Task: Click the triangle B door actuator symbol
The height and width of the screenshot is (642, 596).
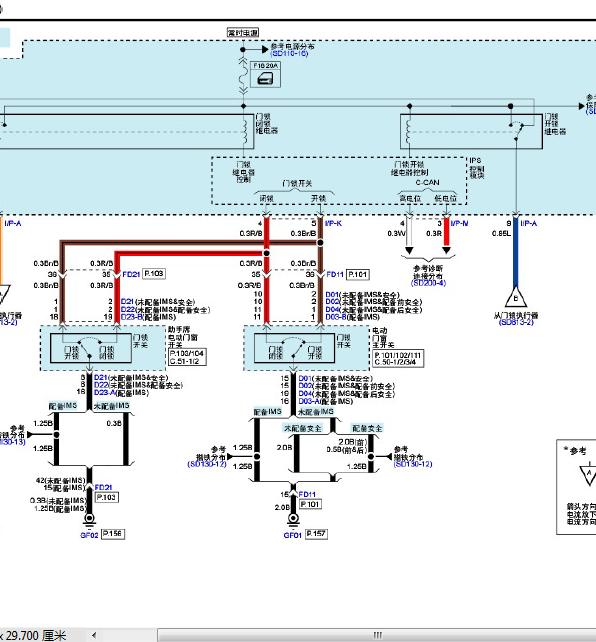Action: pos(516,298)
